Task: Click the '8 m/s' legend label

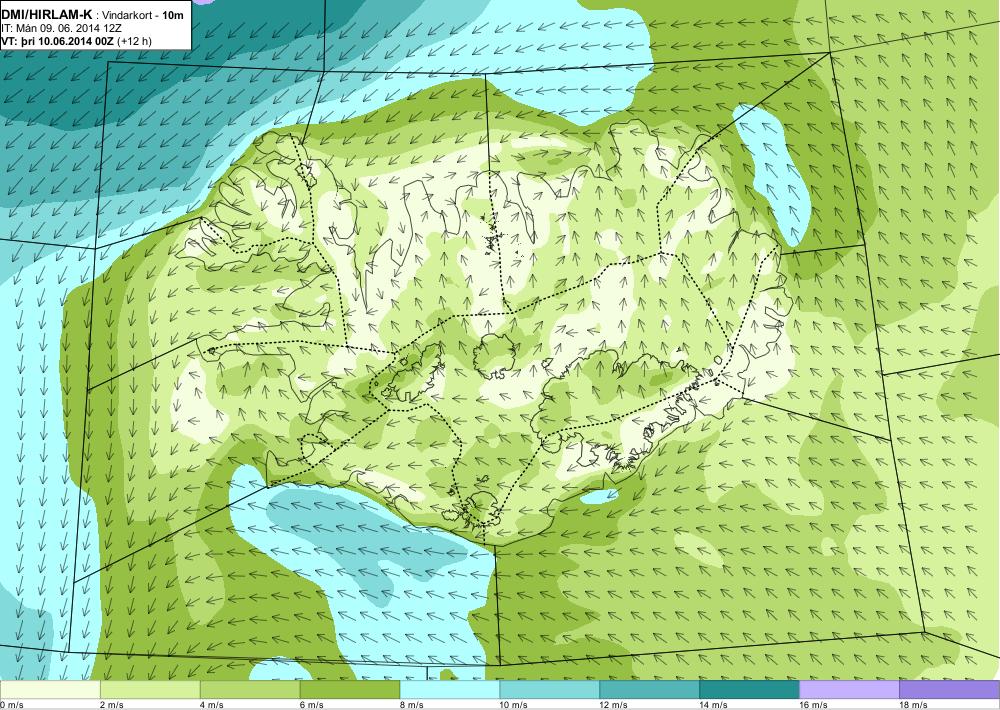Action: [411, 705]
